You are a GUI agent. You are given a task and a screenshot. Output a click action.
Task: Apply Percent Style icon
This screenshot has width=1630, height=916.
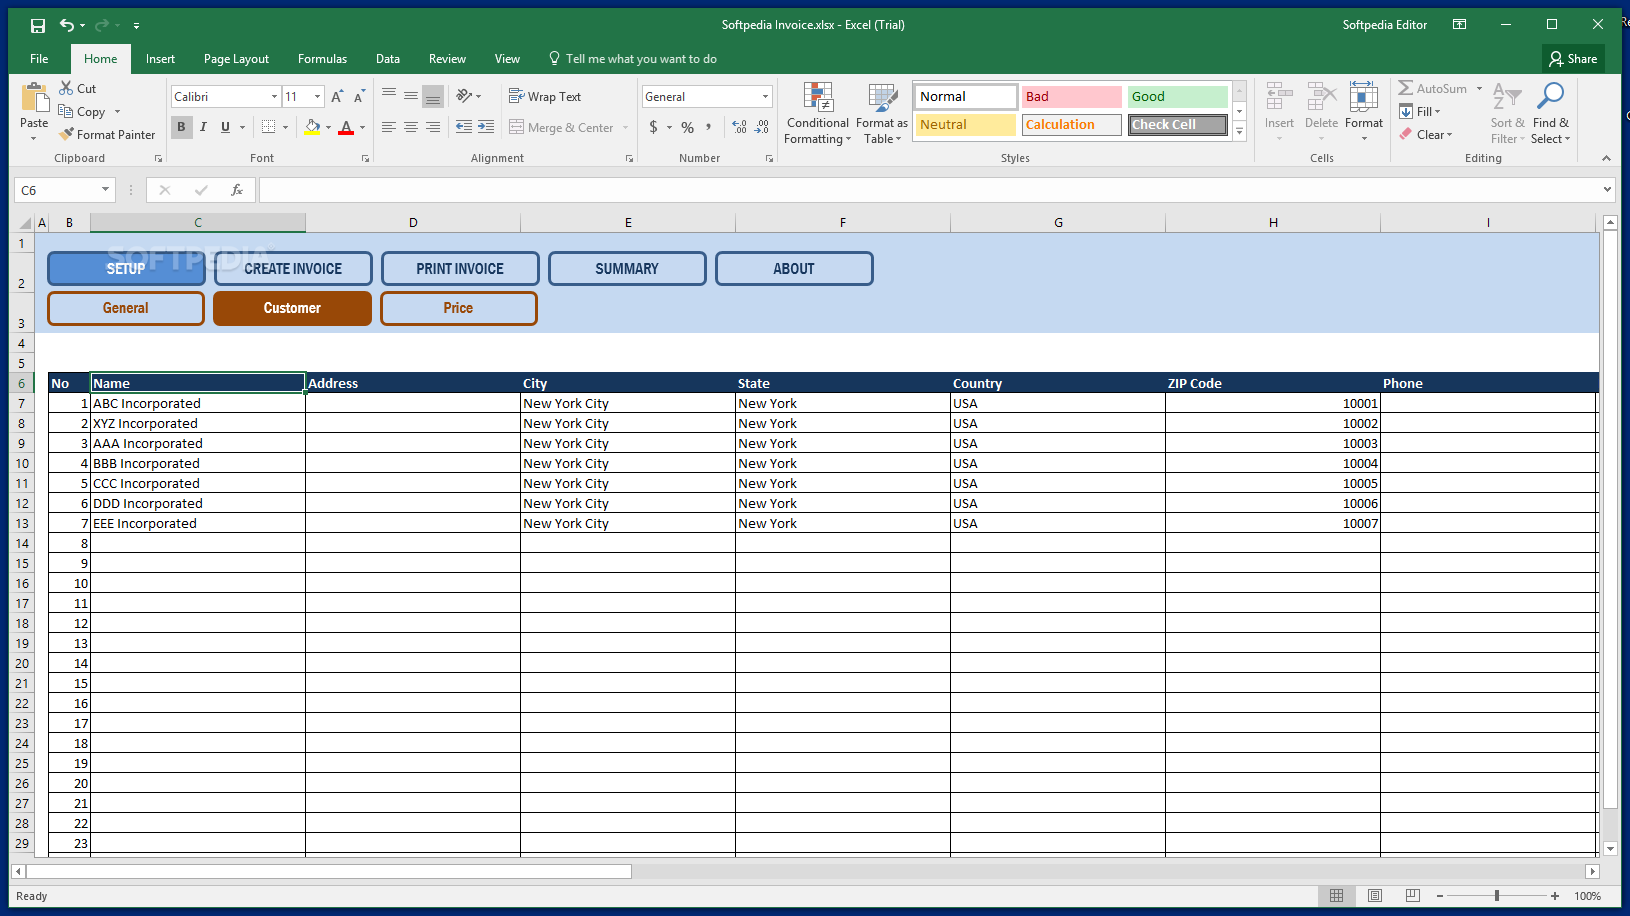[x=688, y=127]
